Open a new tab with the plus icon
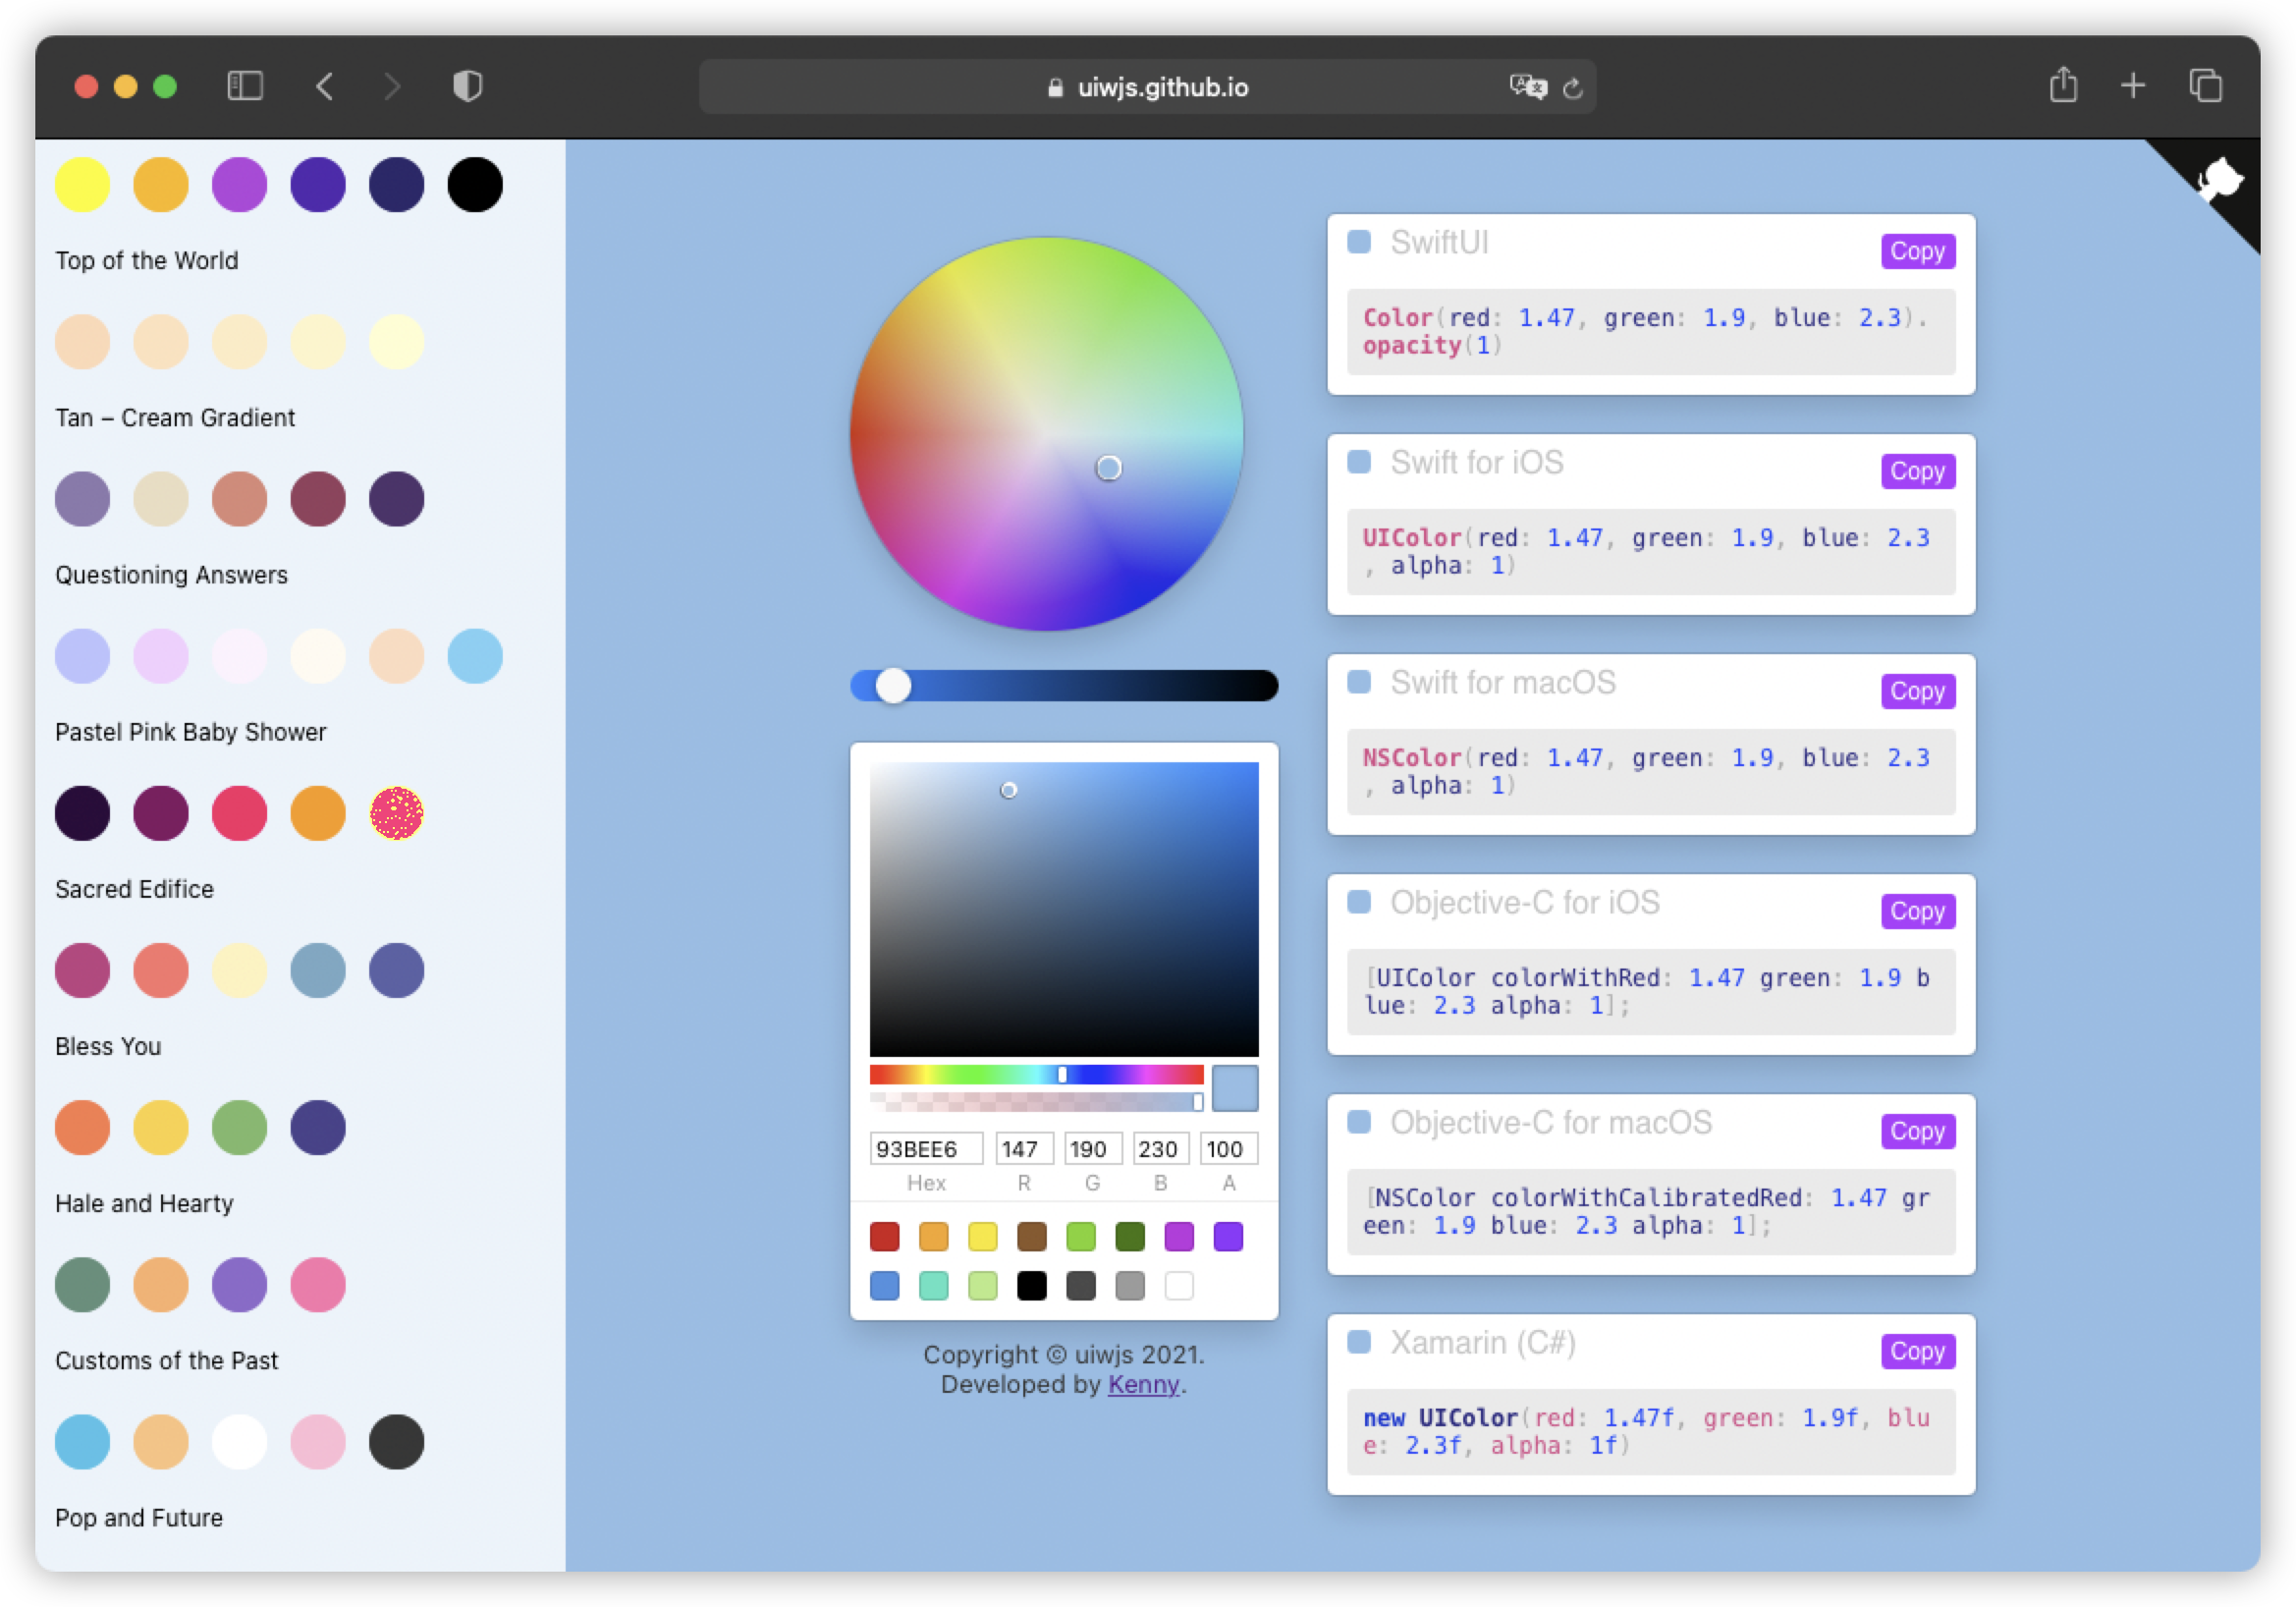 (x=2133, y=86)
